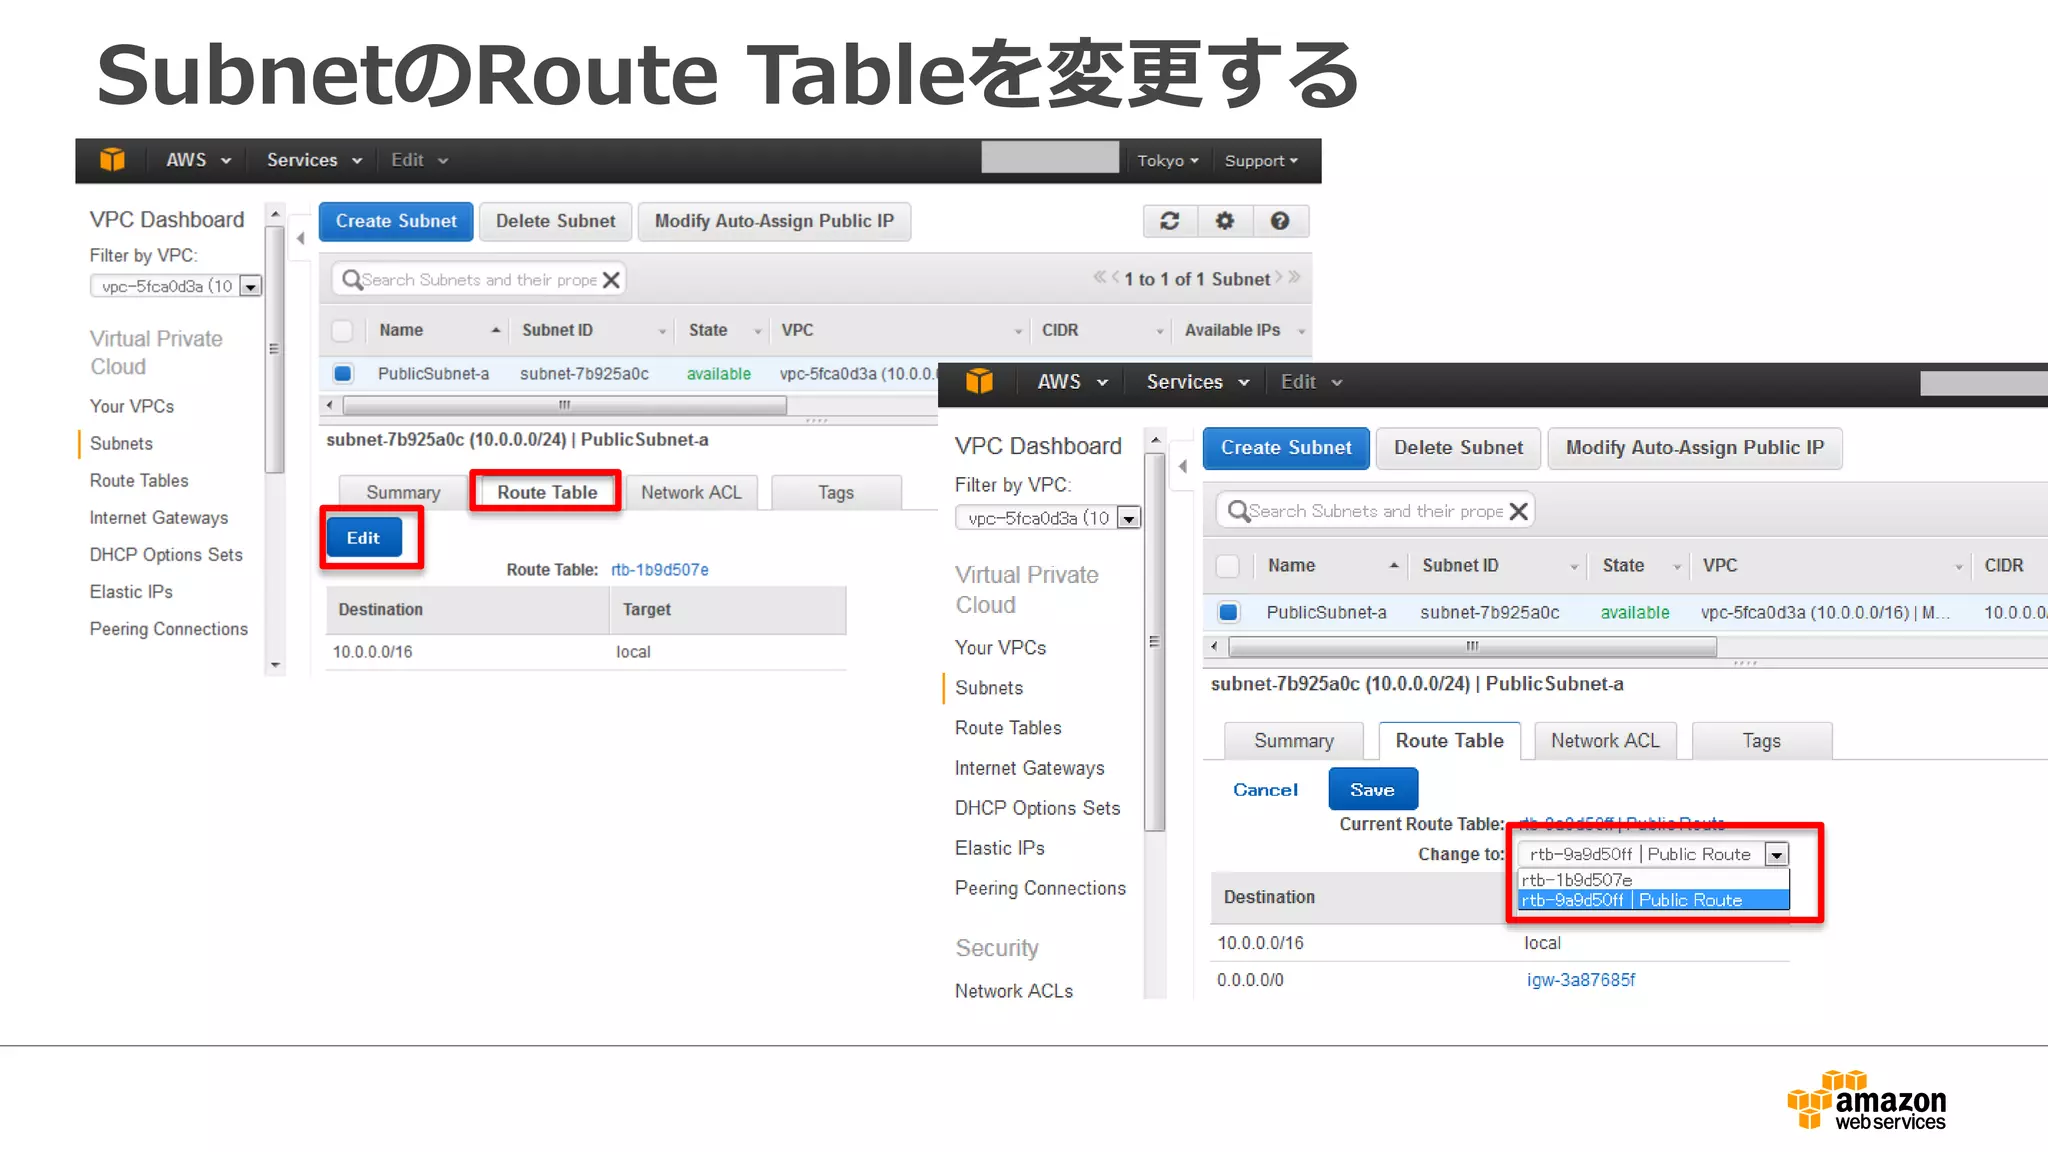Switch to Tags tab in left console
Viewport: 2048px width, 1152px height.
(836, 492)
